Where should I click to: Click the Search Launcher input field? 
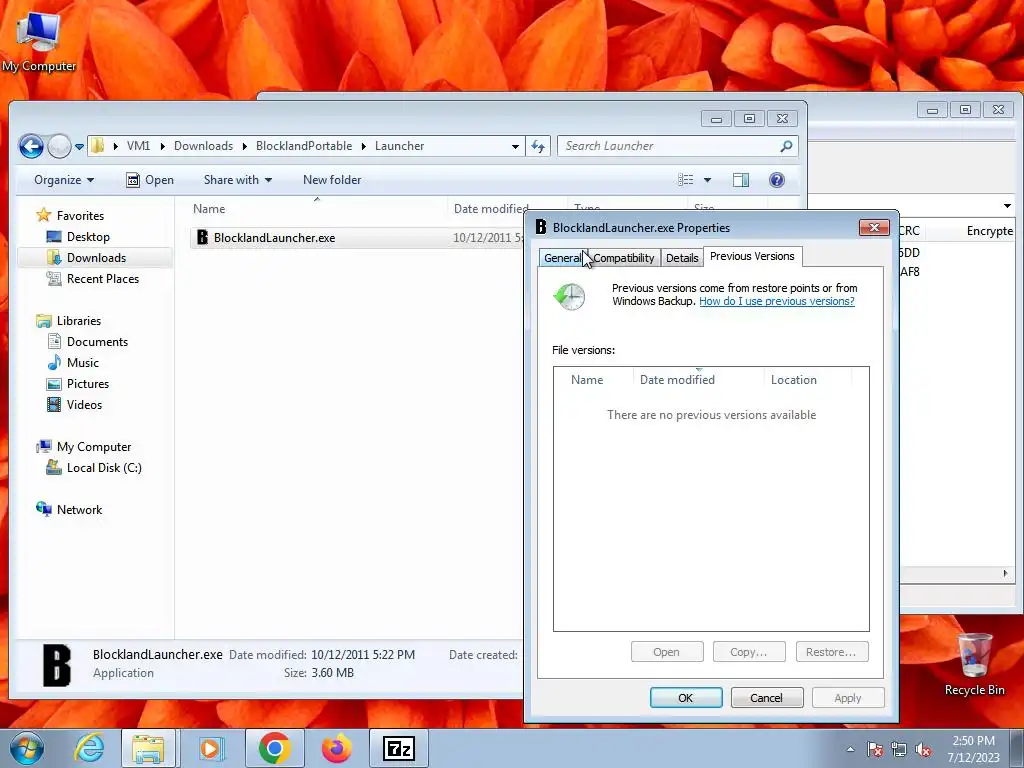(669, 146)
